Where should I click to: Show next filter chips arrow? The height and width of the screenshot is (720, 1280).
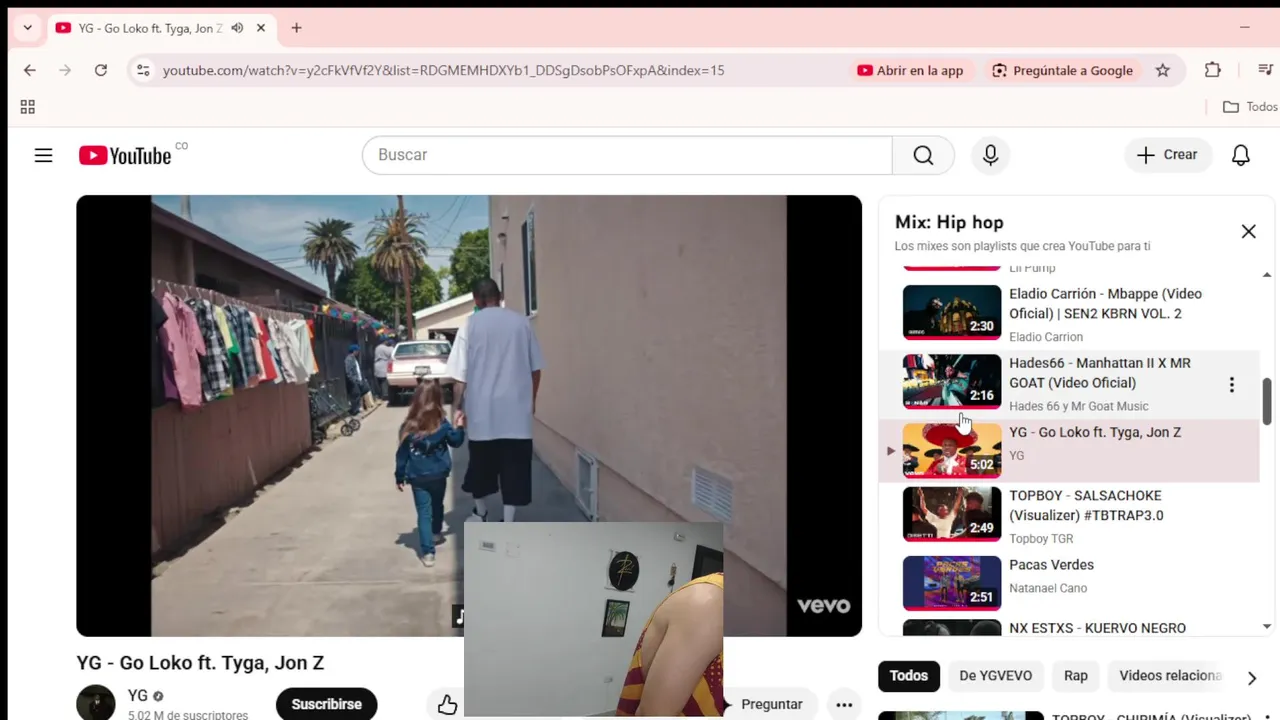click(x=1251, y=677)
